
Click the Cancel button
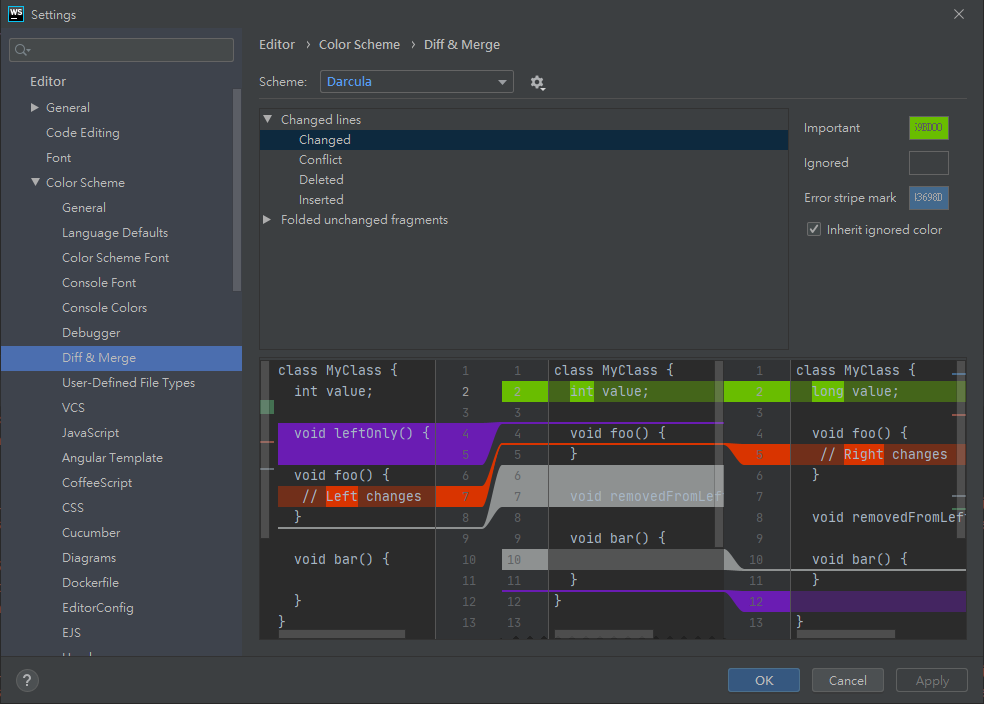(847, 681)
